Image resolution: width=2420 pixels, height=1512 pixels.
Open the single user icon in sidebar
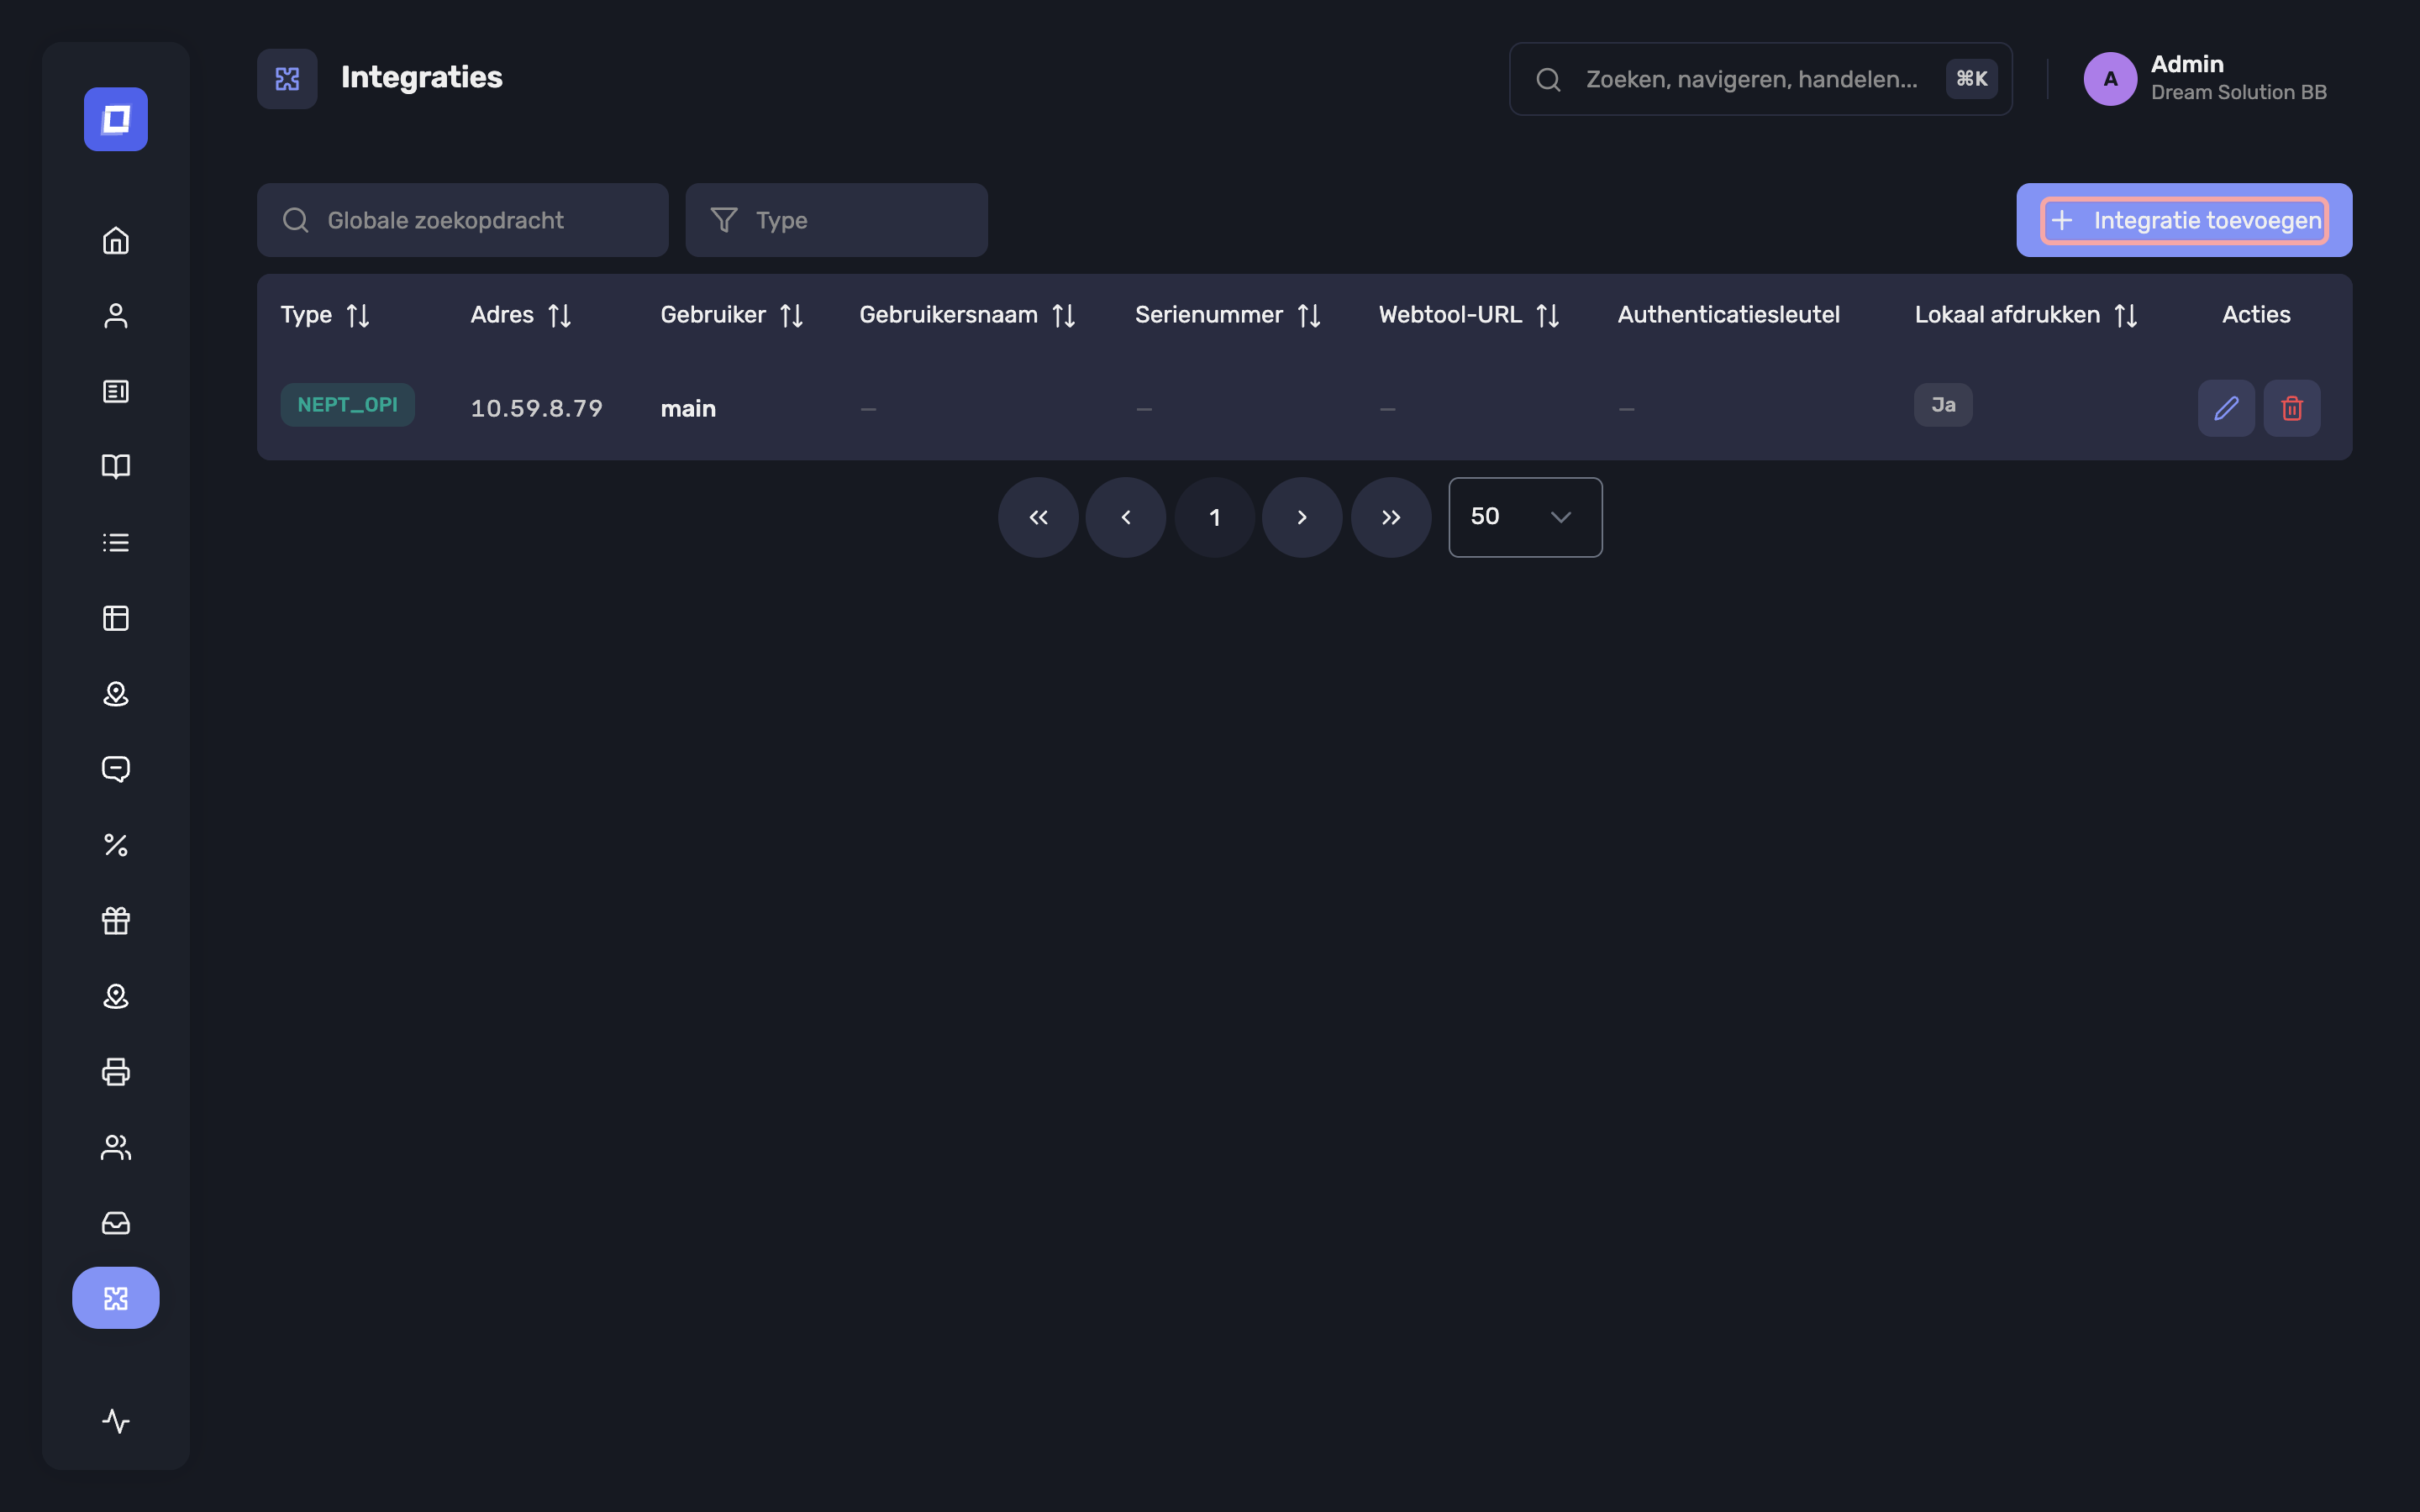pyautogui.click(x=116, y=316)
